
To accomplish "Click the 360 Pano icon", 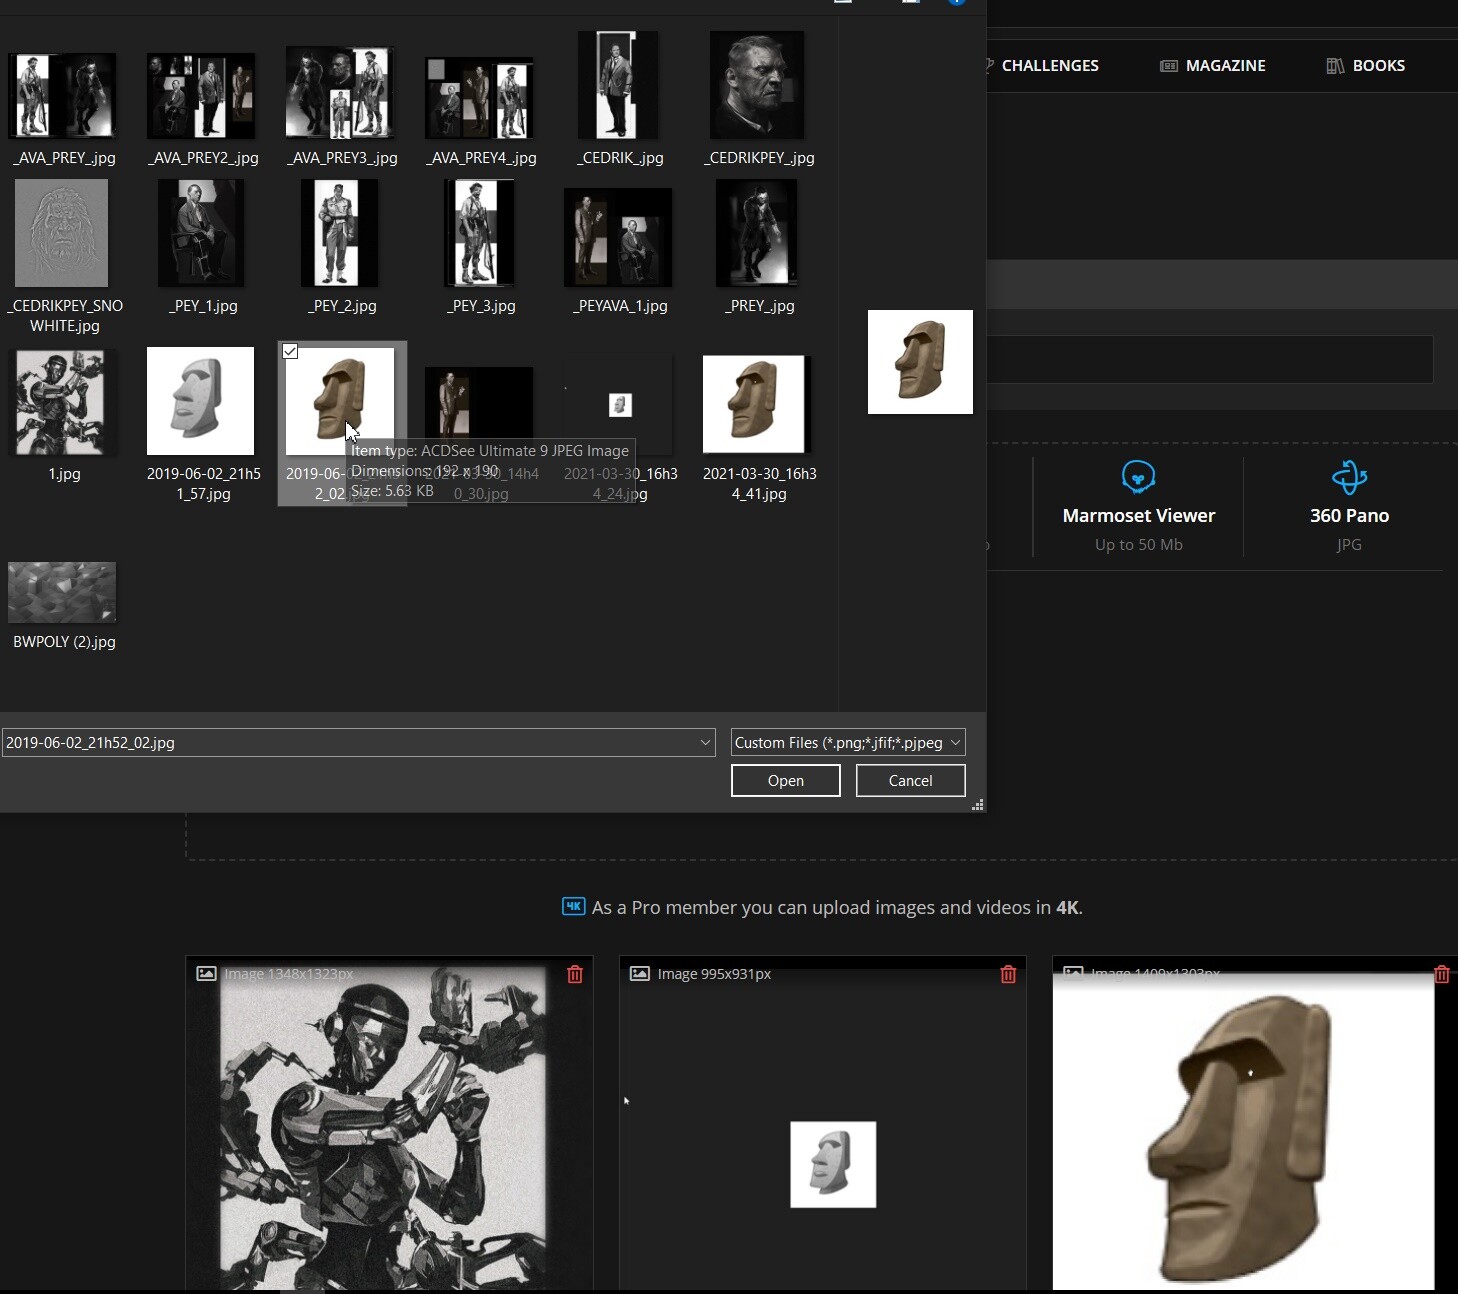I will (1350, 477).
